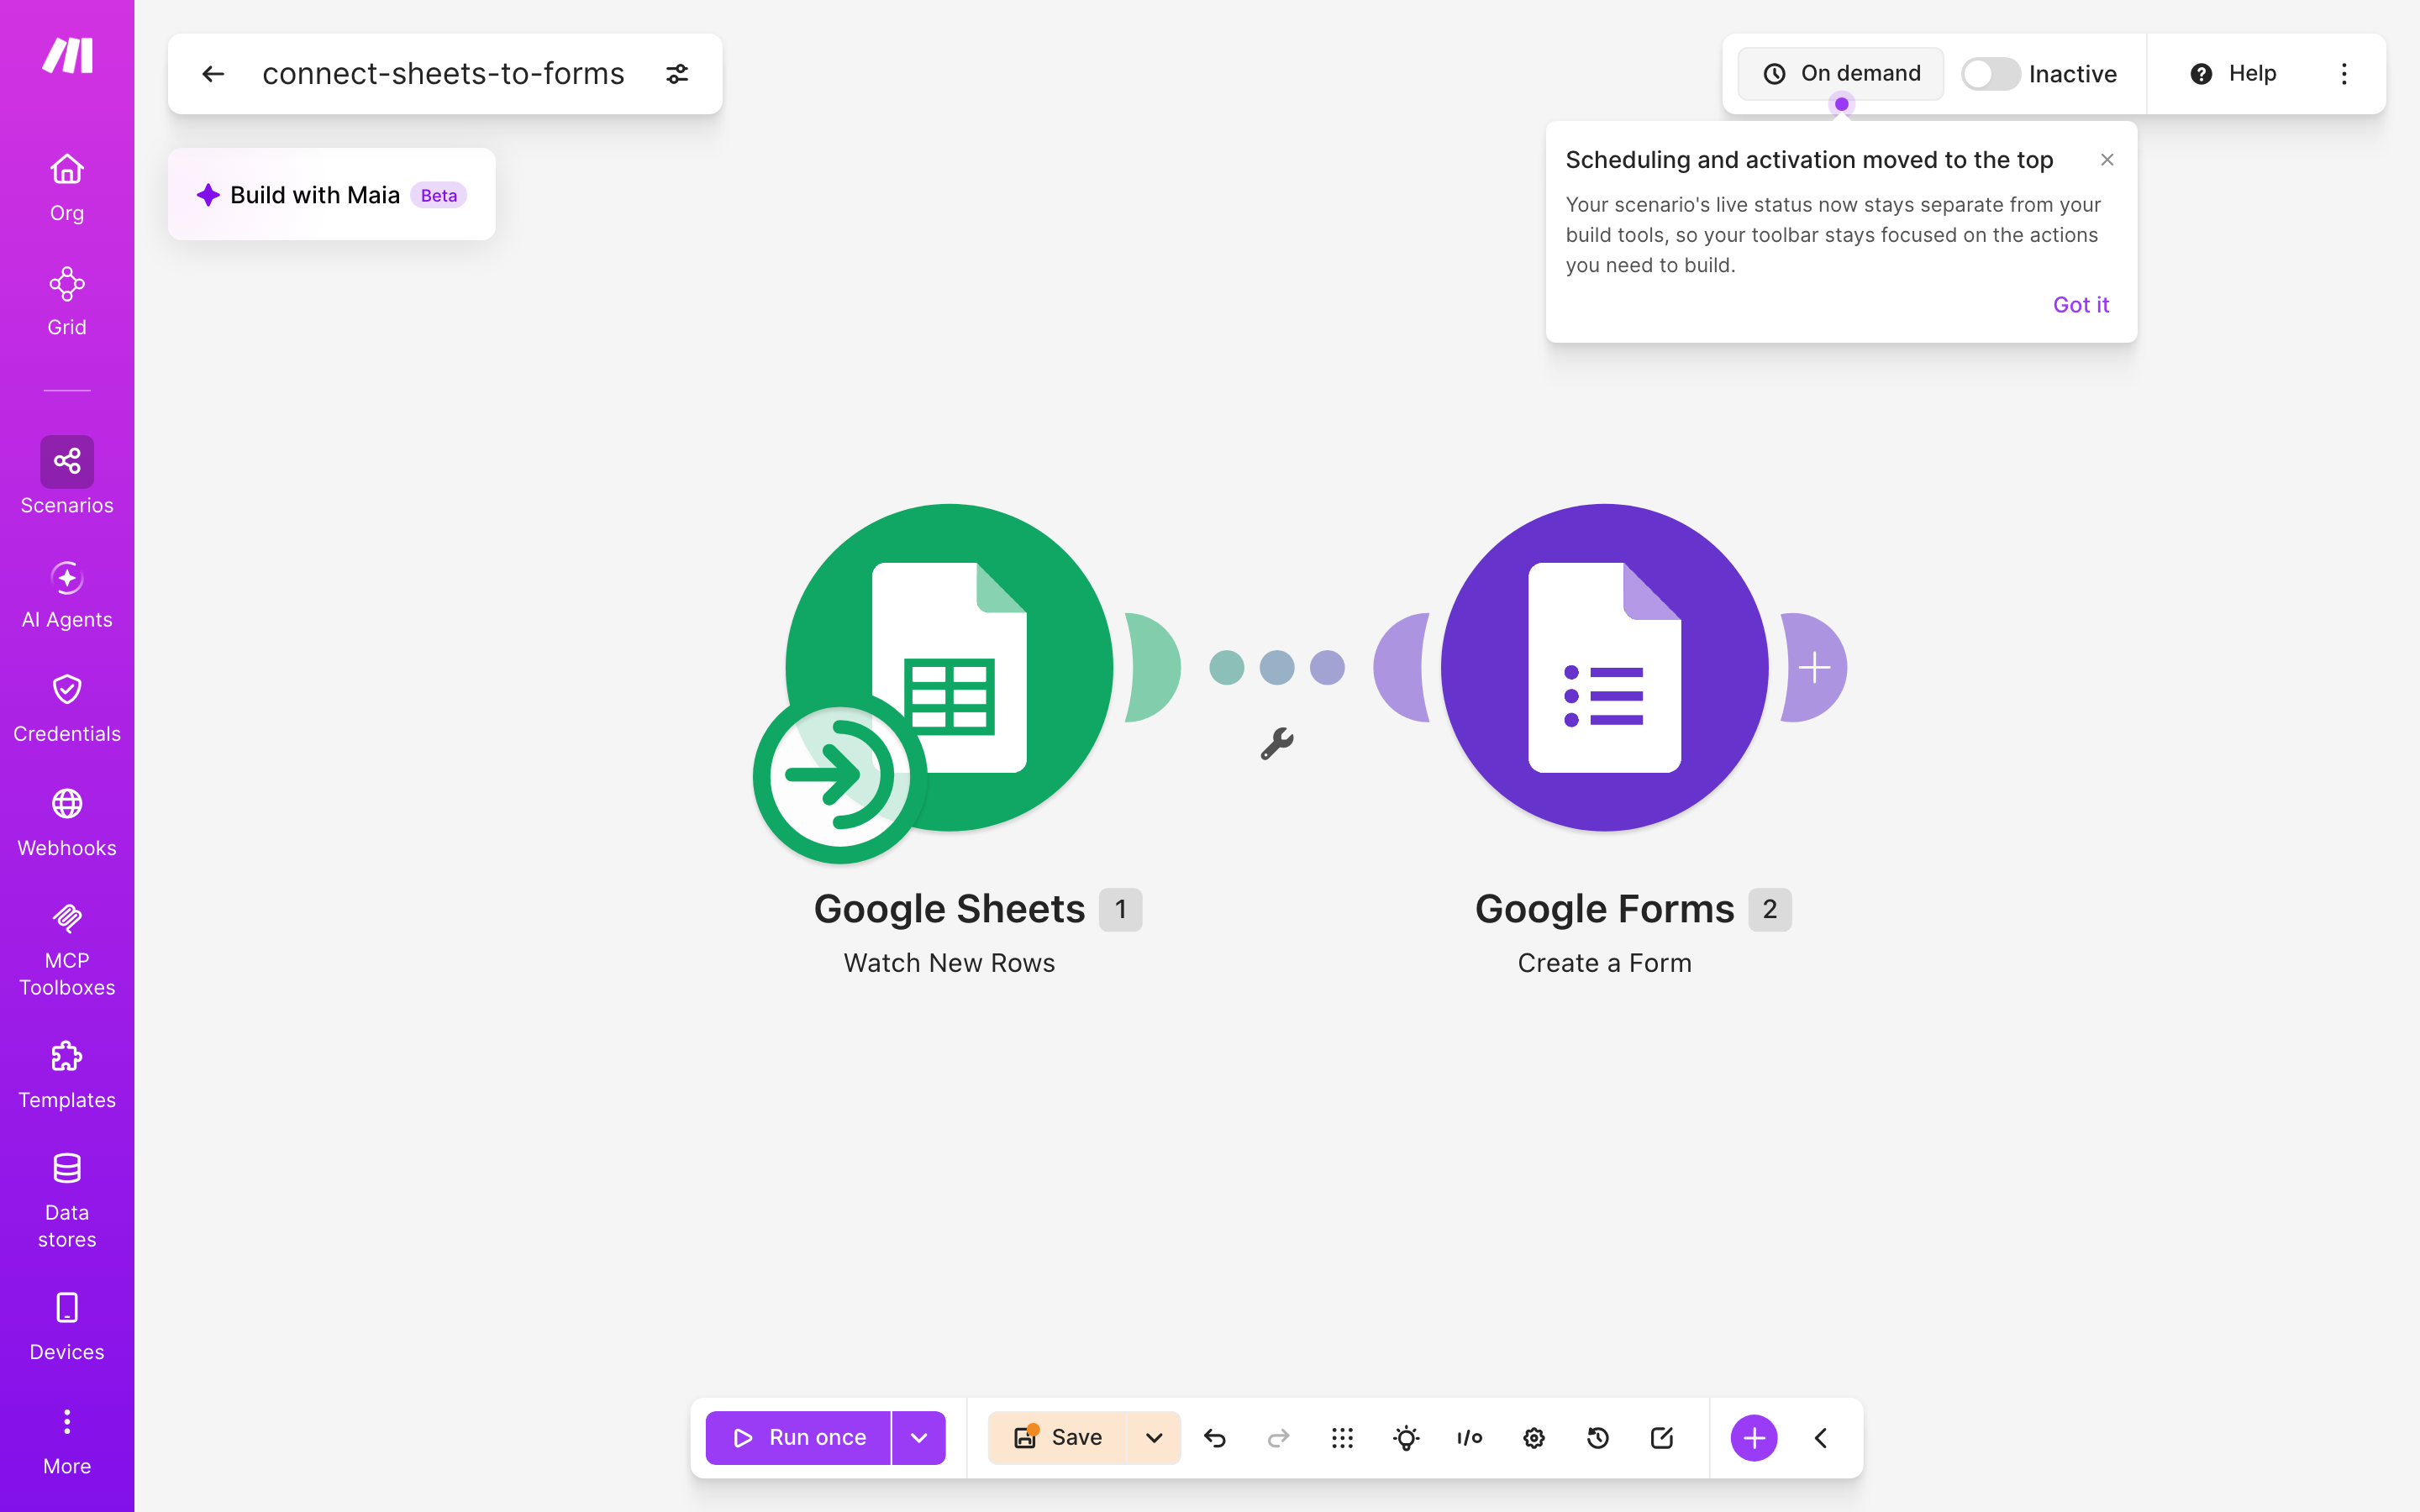Open the On demand scheduling option

pos(1841,74)
